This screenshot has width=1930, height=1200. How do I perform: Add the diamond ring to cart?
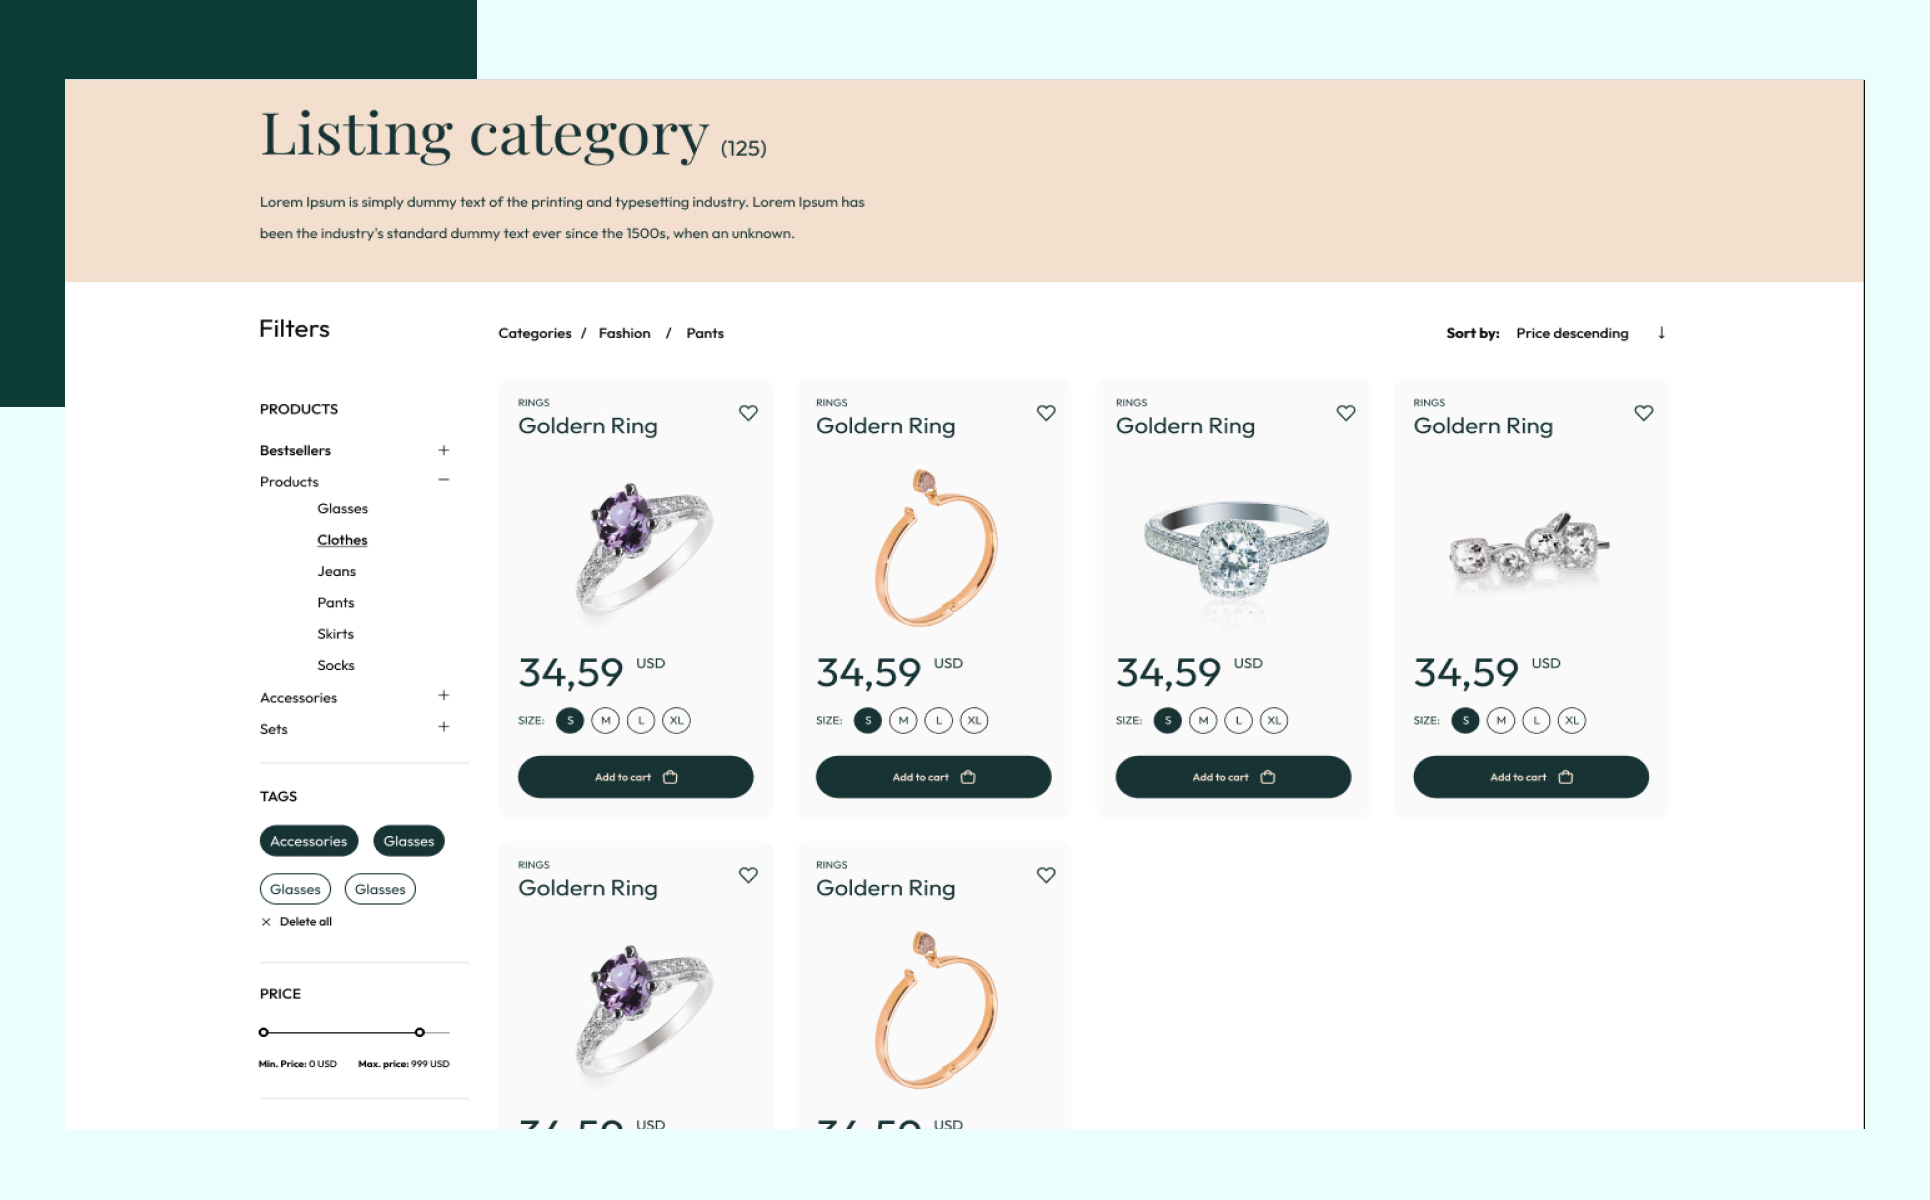click(1232, 777)
